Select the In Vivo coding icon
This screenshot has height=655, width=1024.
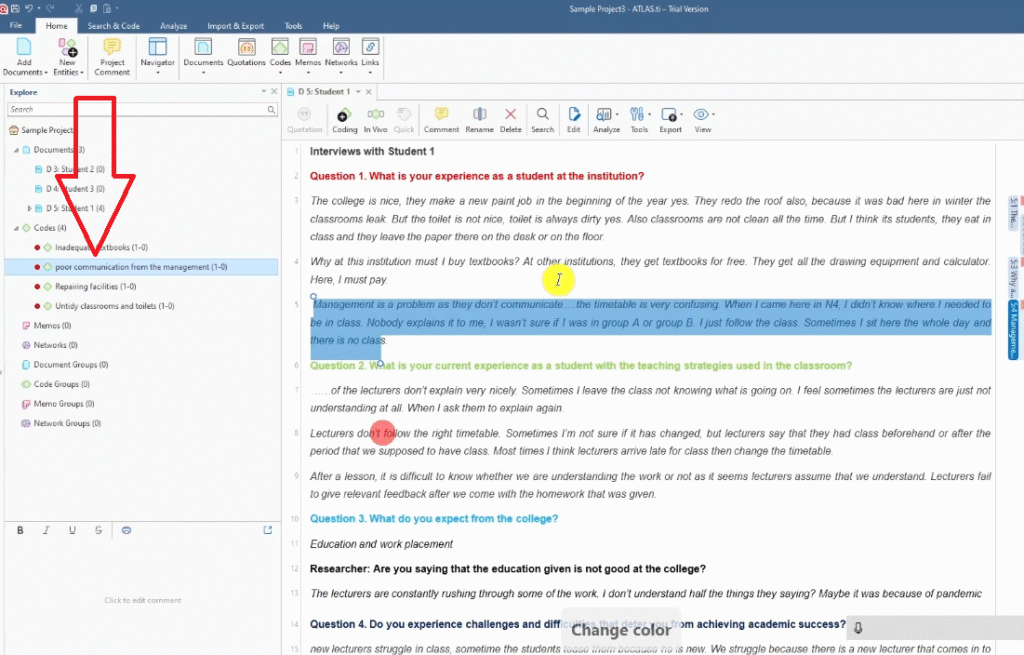(375, 119)
